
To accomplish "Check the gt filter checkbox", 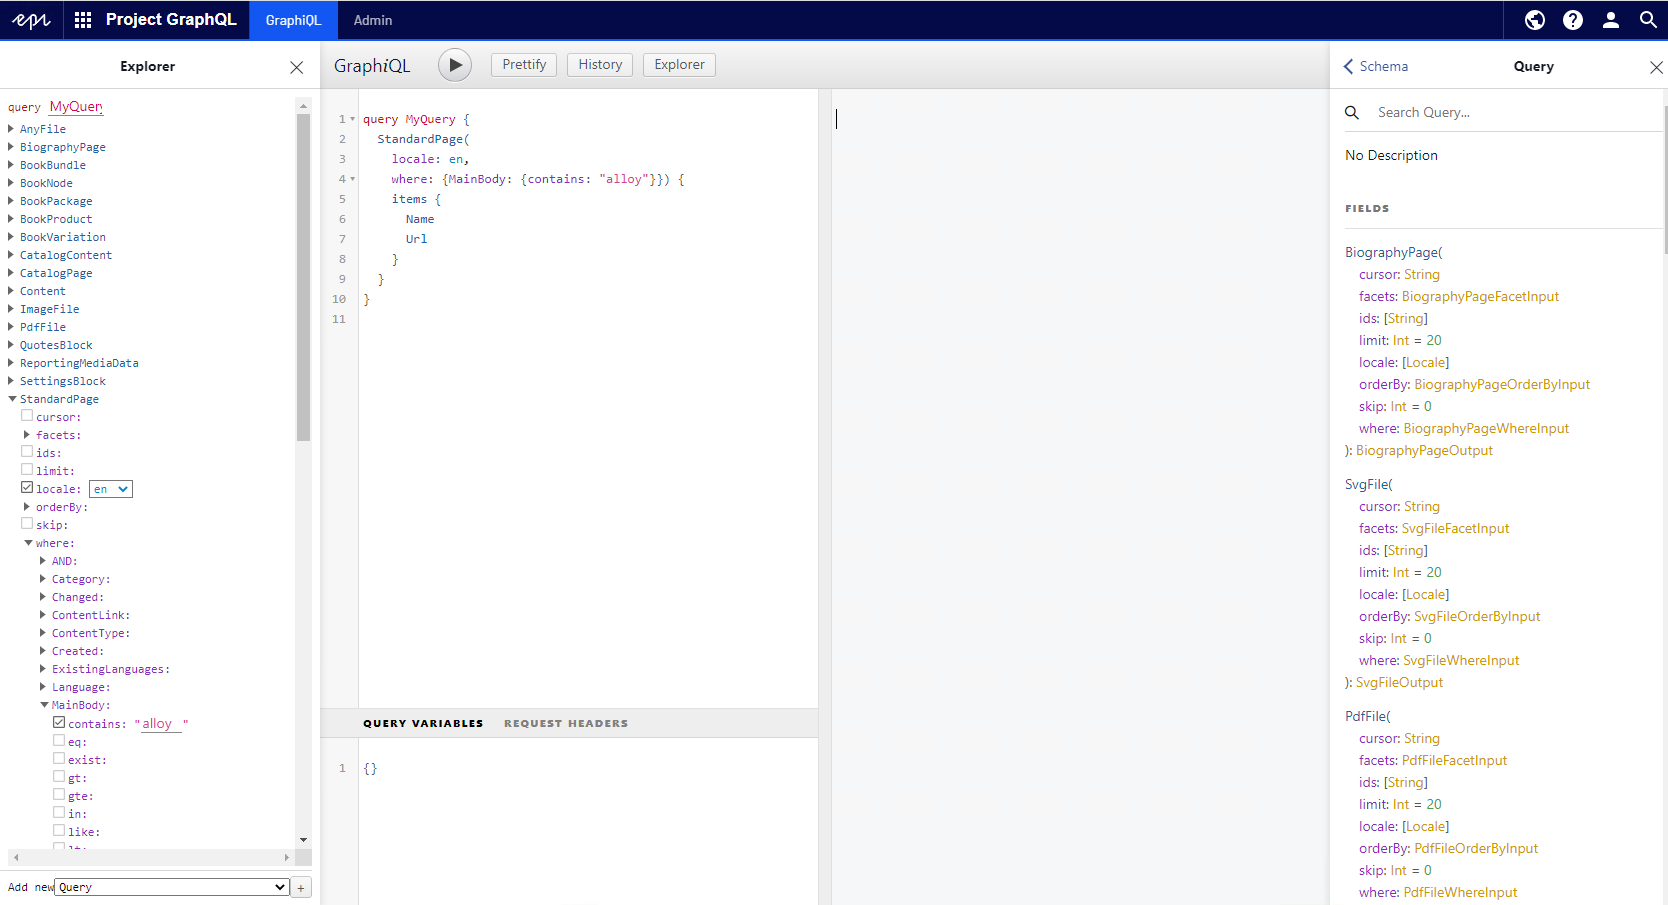I will (x=59, y=777).
